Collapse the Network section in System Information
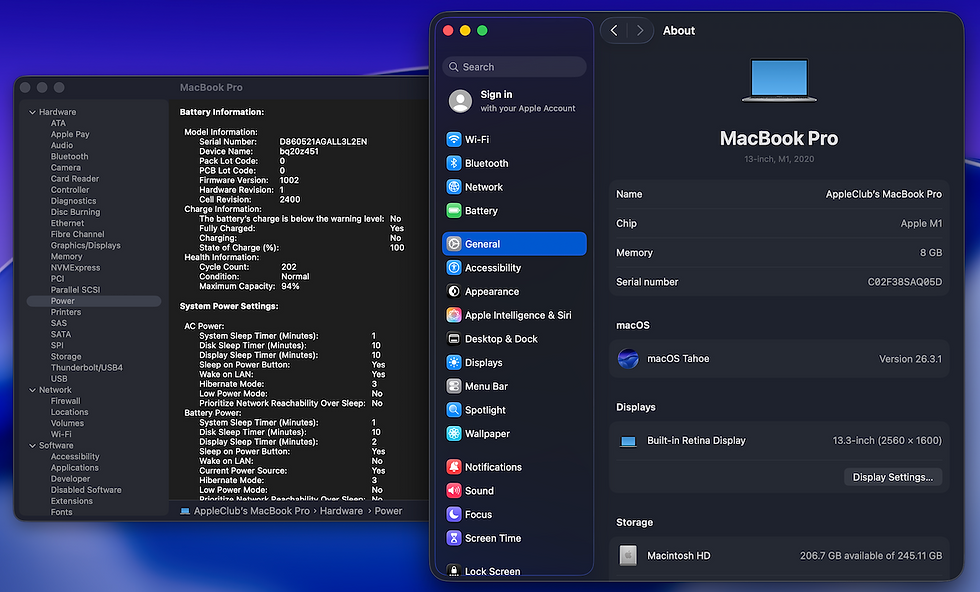Image resolution: width=980 pixels, height=592 pixels. tap(32, 390)
